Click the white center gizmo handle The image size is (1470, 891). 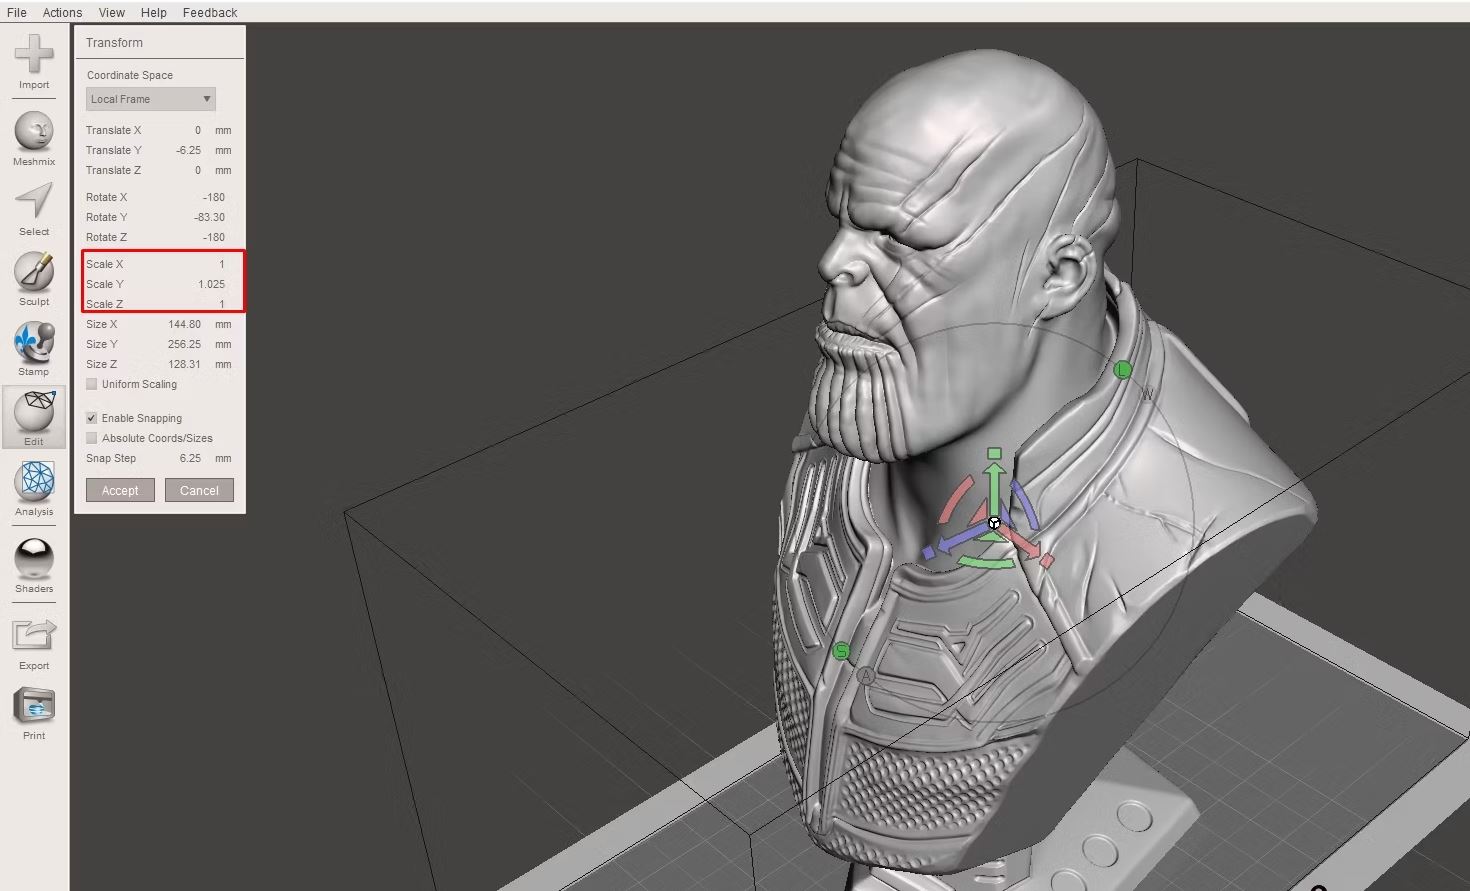(994, 523)
